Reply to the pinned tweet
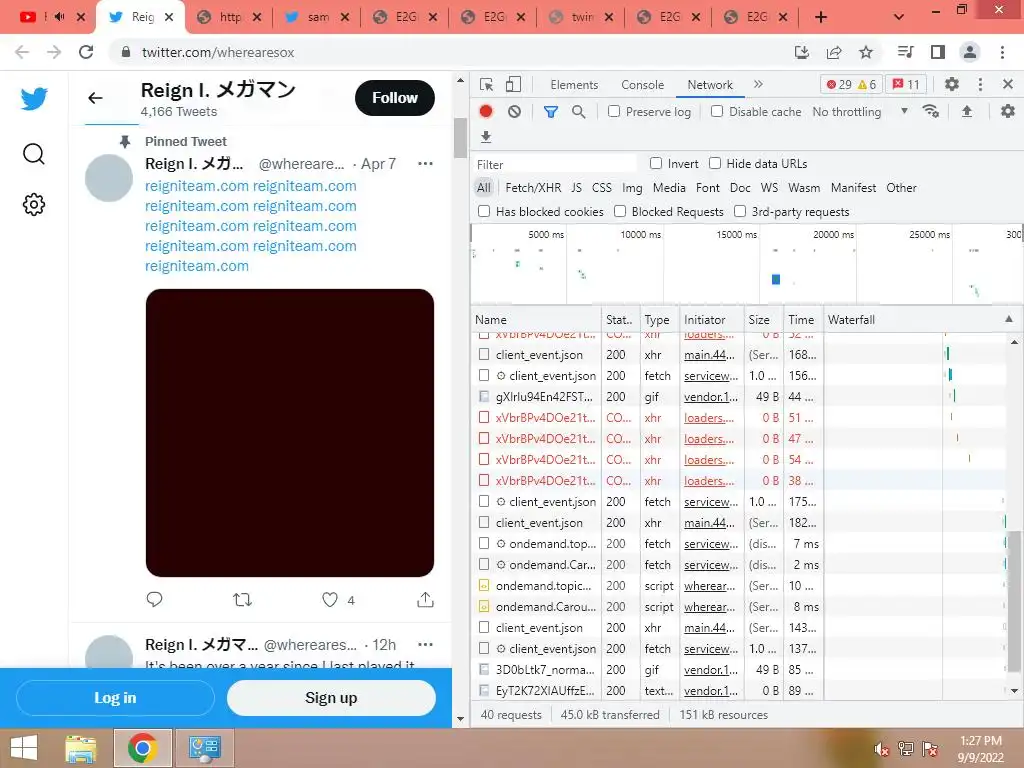This screenshot has height=768, width=1024. 154,600
